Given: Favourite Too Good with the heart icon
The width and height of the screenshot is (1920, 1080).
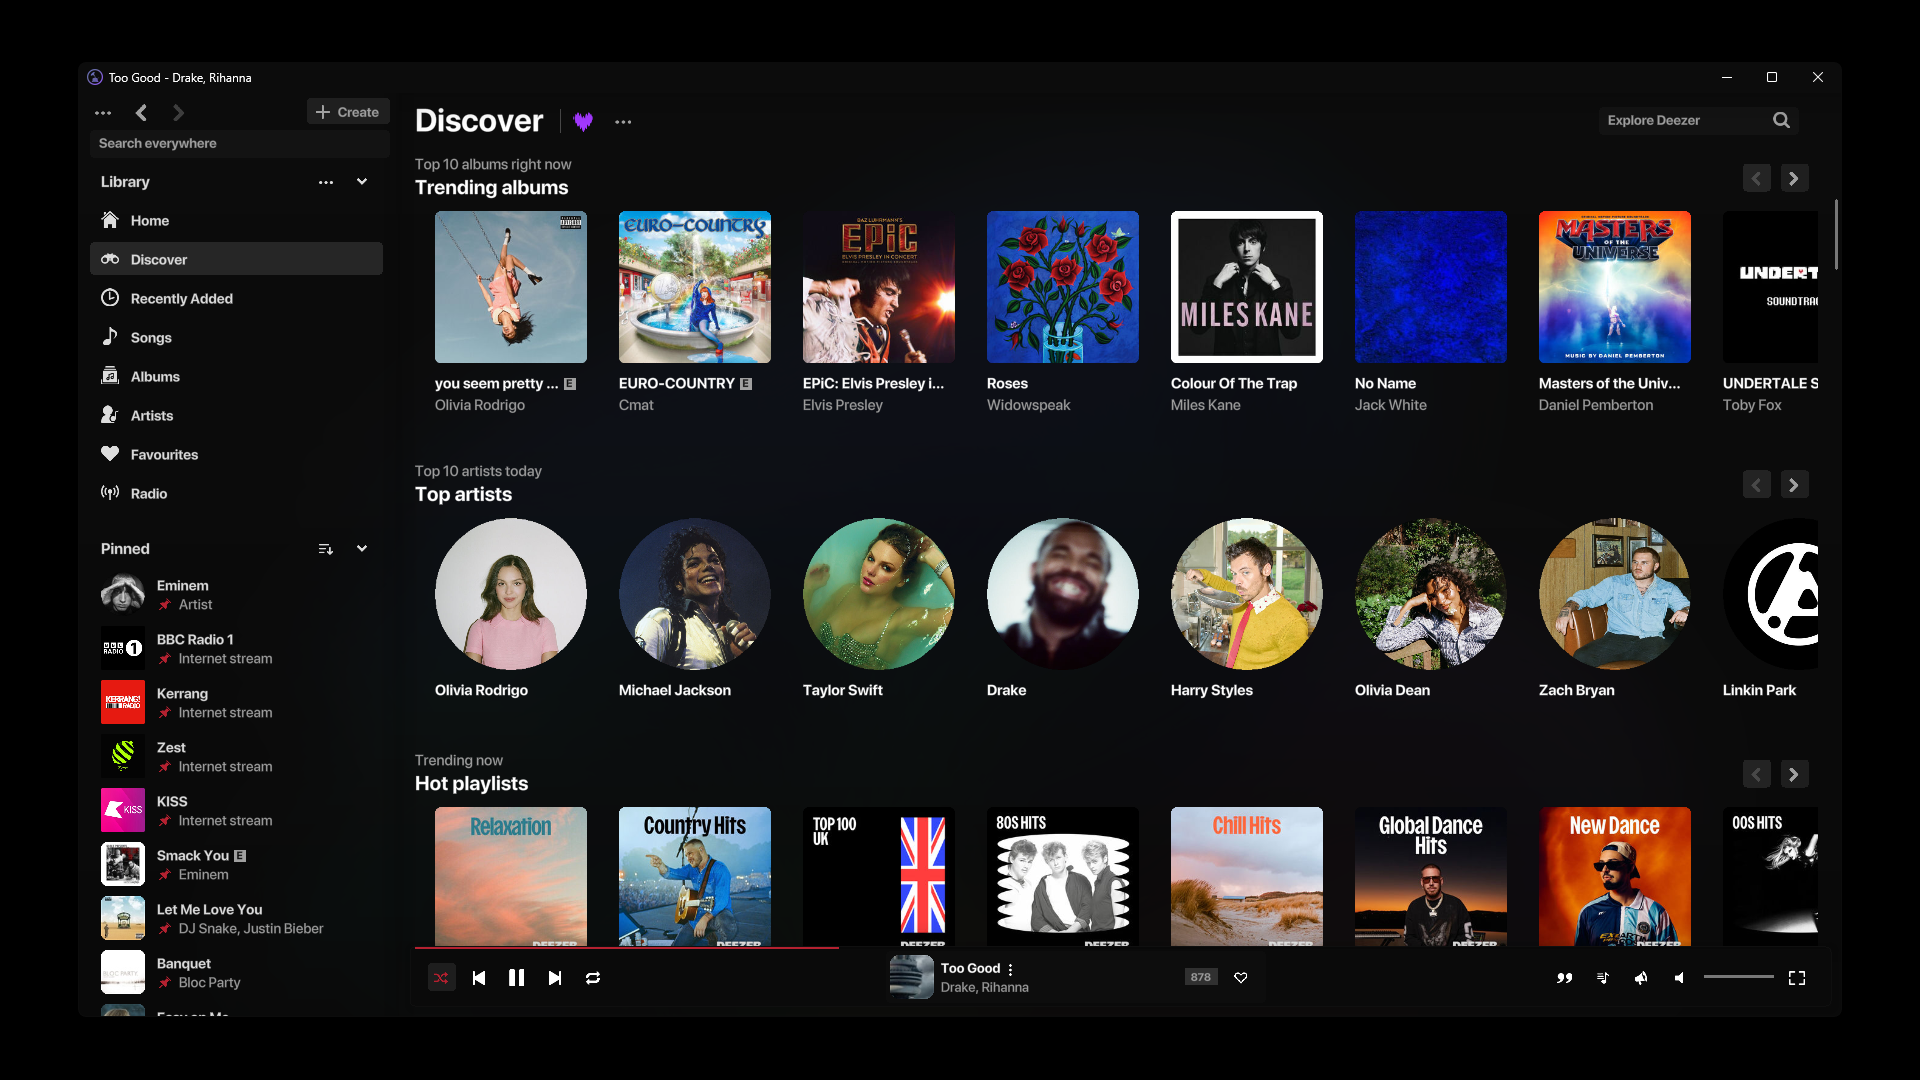Looking at the screenshot, I should pos(1241,978).
